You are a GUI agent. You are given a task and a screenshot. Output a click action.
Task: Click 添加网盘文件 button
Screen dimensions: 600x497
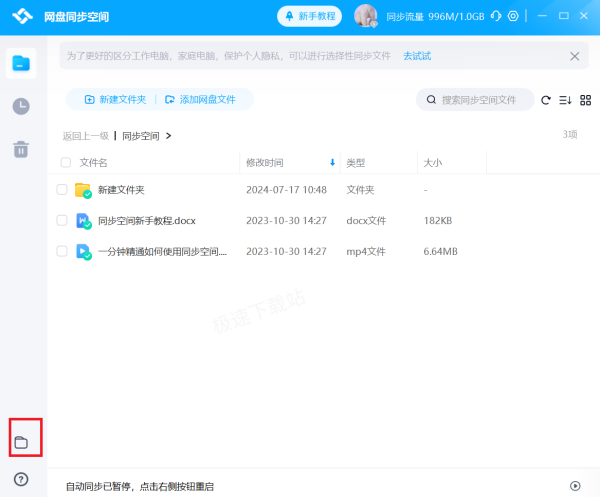pyautogui.click(x=200, y=99)
